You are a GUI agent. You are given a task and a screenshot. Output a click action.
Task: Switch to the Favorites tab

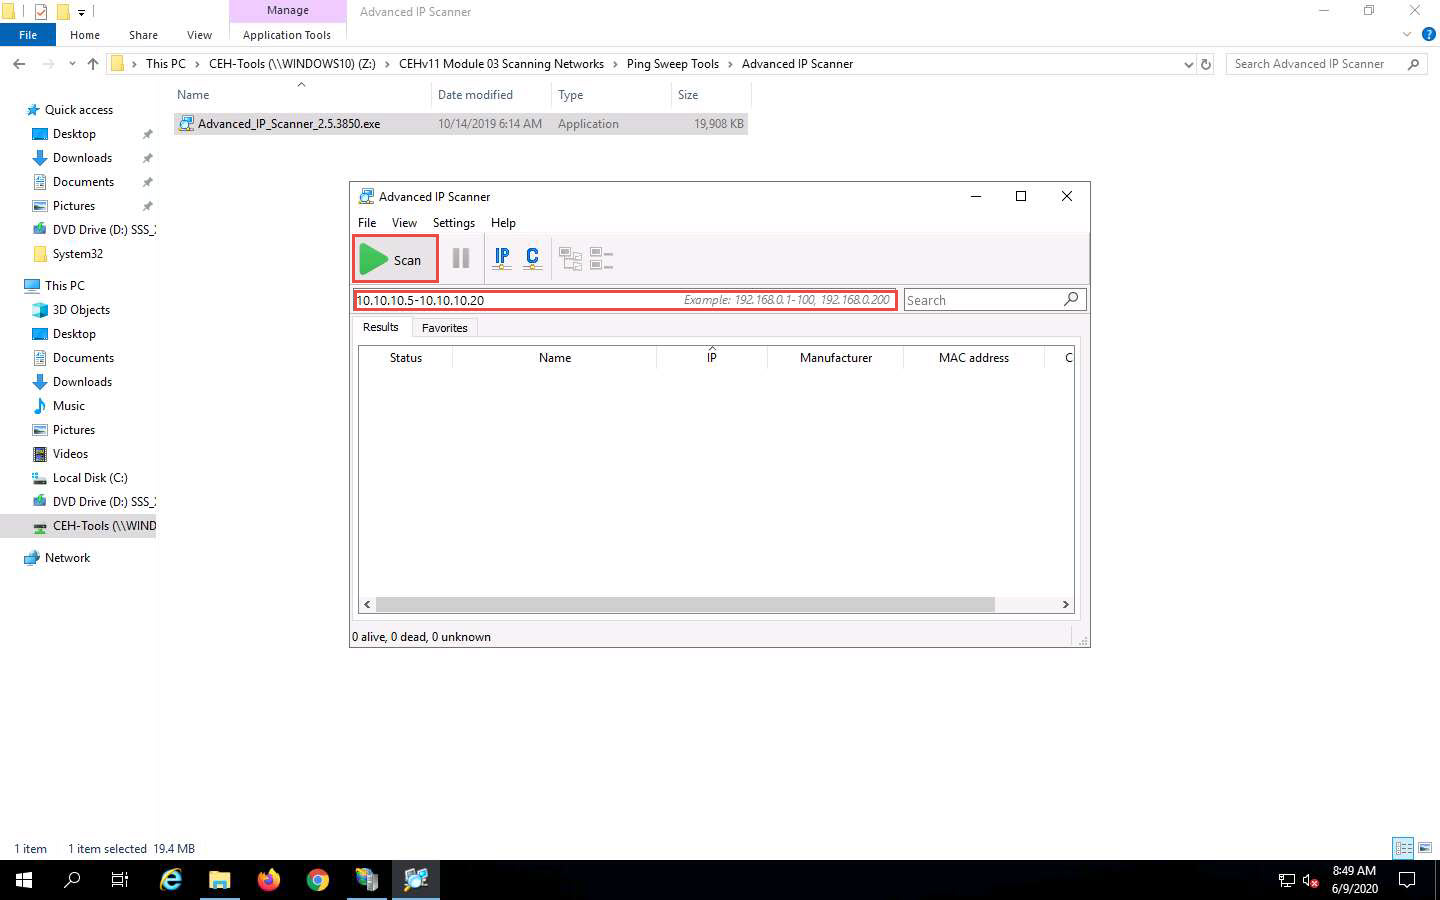coord(444,328)
